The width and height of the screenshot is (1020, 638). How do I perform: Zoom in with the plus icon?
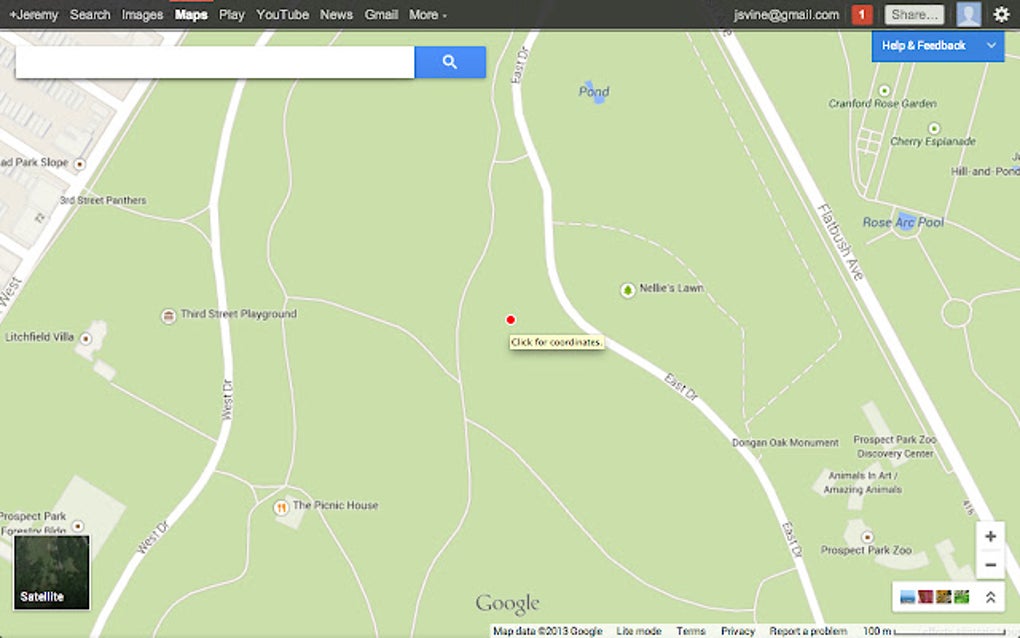(x=990, y=536)
